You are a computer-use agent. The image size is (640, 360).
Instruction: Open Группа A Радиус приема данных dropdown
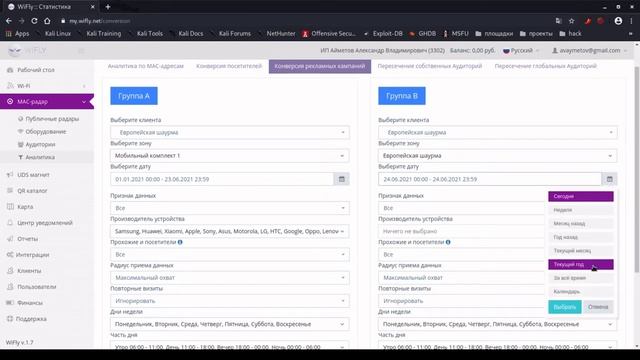230,278
